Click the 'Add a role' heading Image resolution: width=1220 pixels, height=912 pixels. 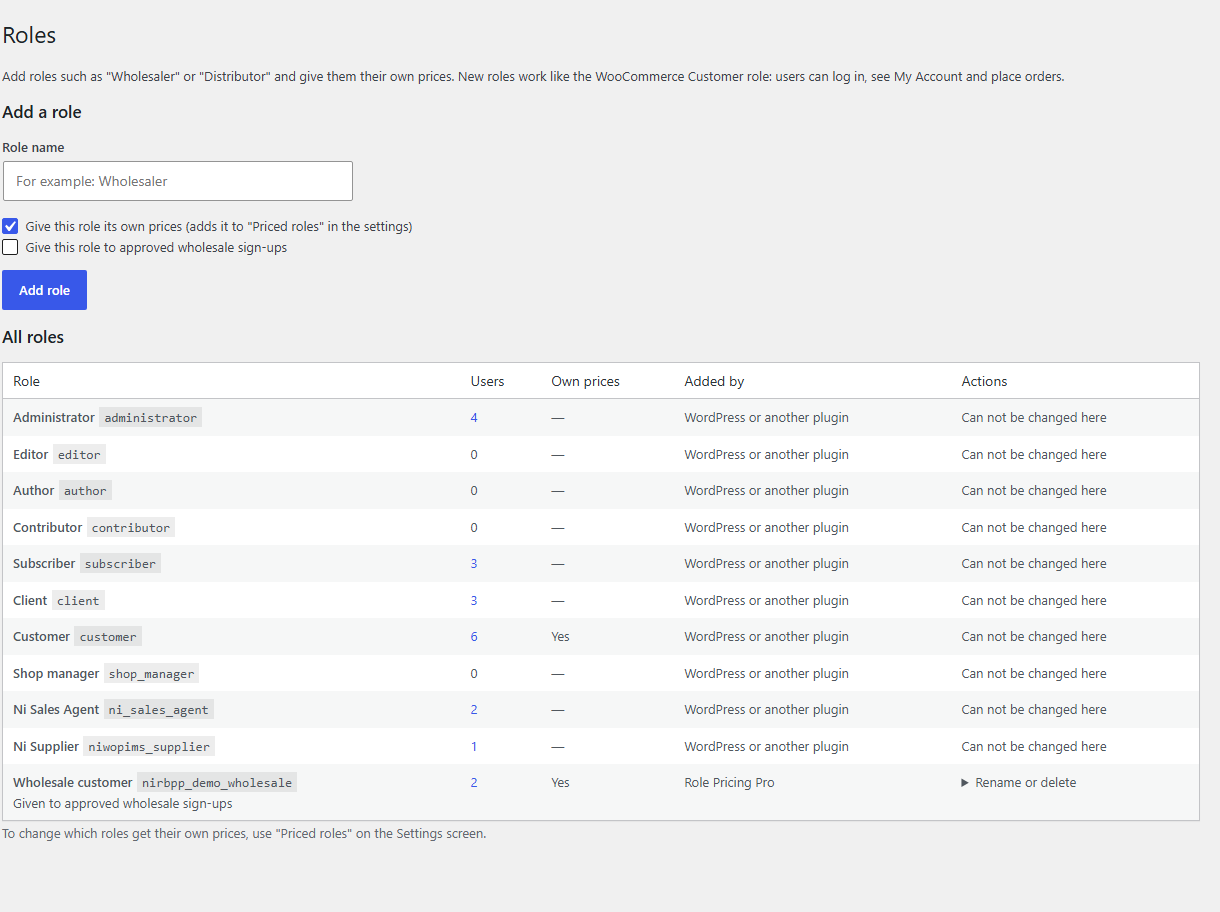42,112
